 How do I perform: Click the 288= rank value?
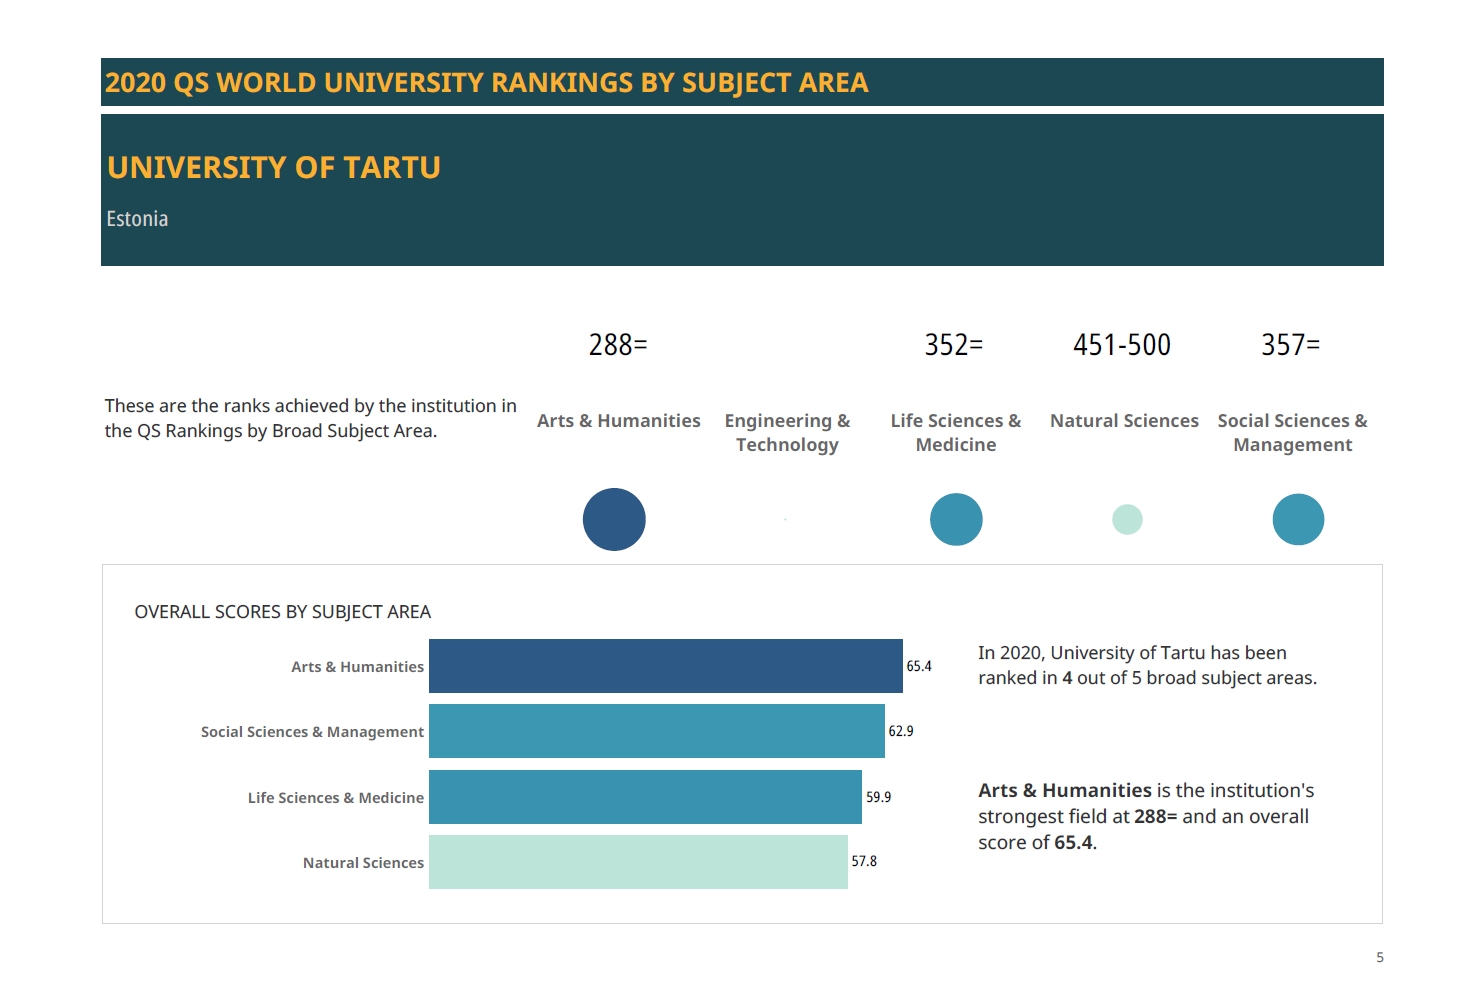tap(618, 345)
